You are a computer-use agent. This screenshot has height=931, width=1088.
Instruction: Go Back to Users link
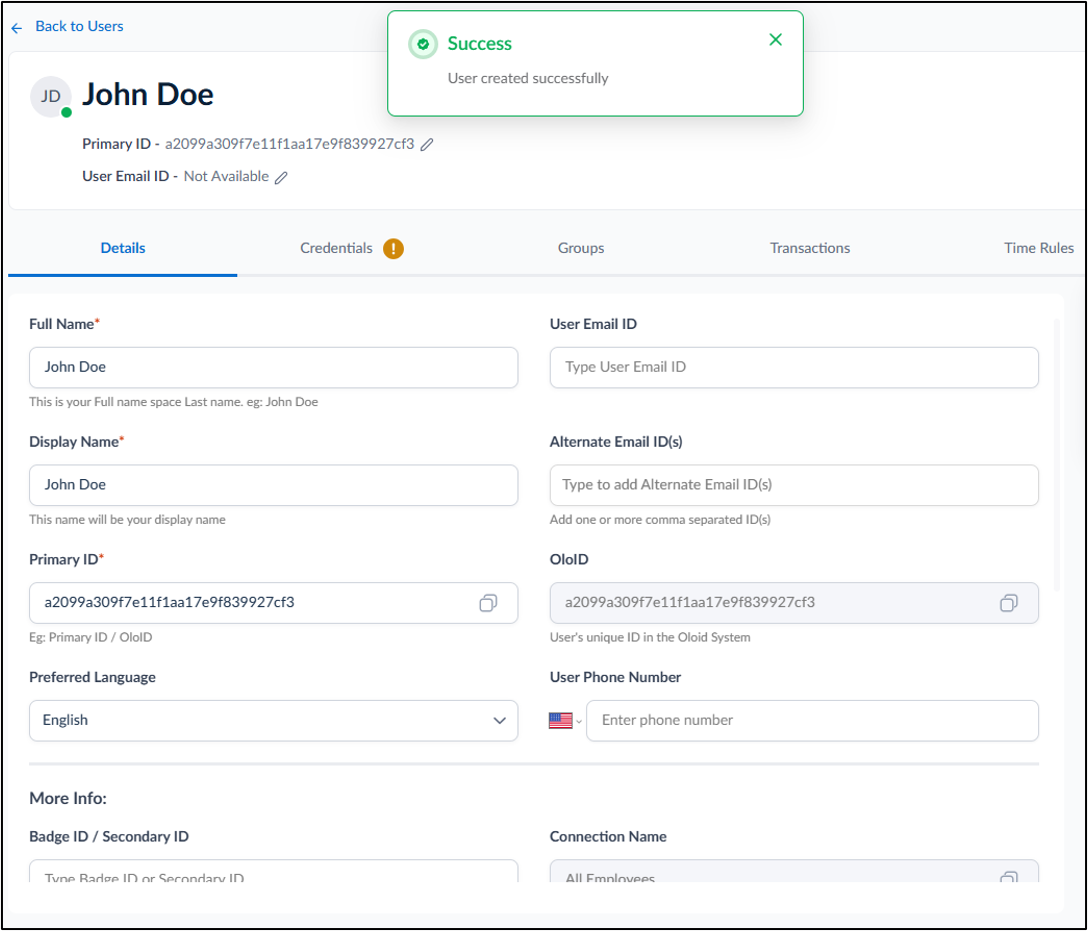point(79,26)
